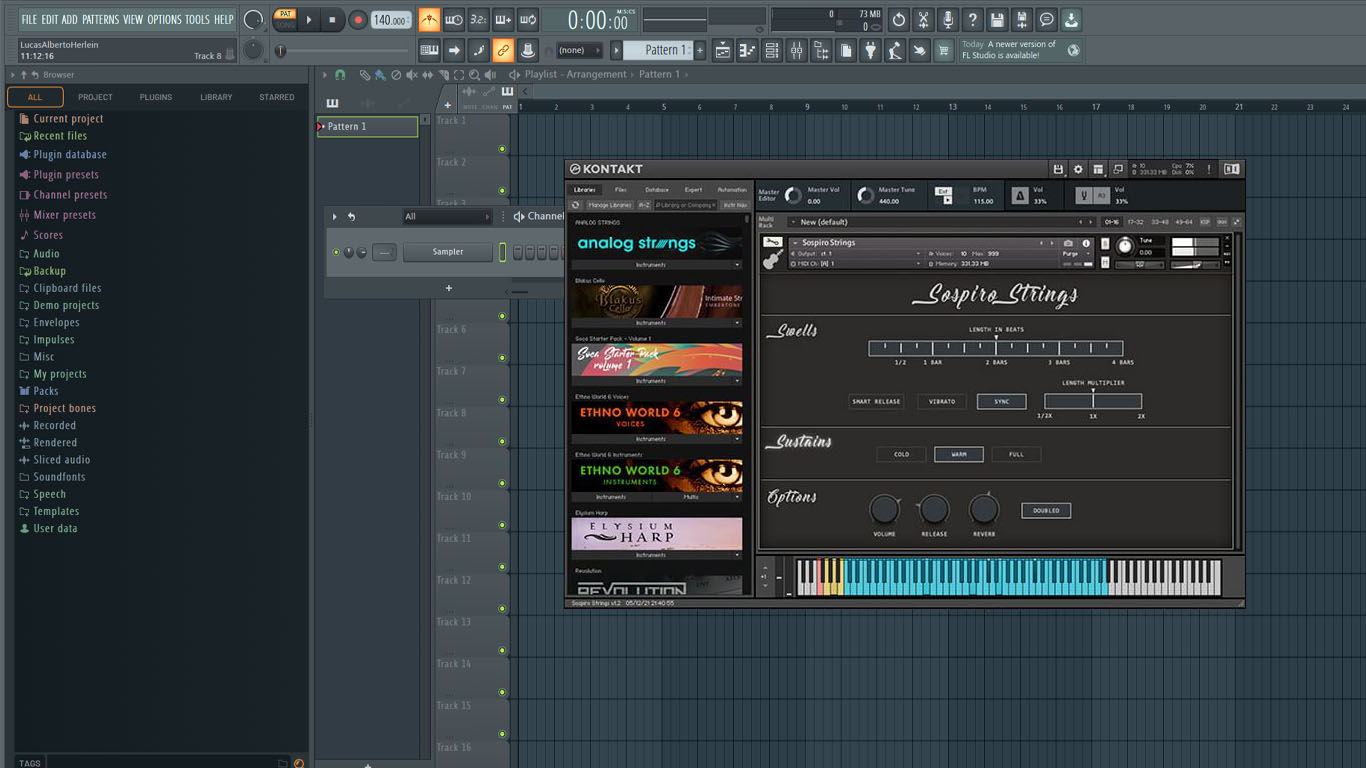
Task: Click the Sampler channel button
Action: coord(448,252)
